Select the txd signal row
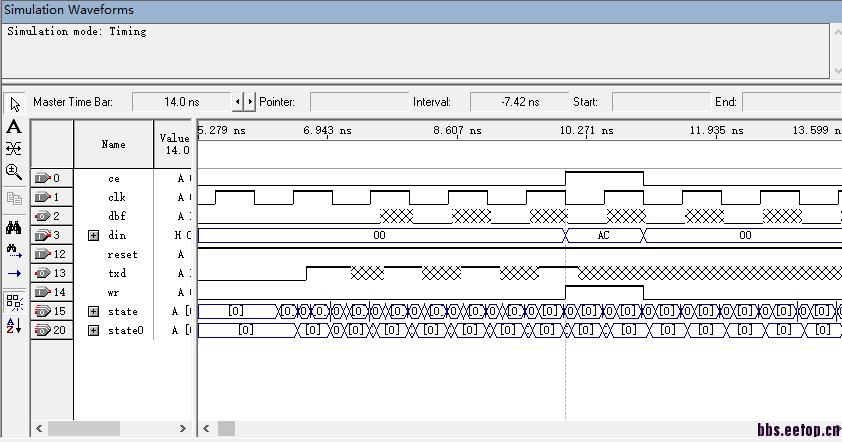842x442 pixels. tap(116, 273)
